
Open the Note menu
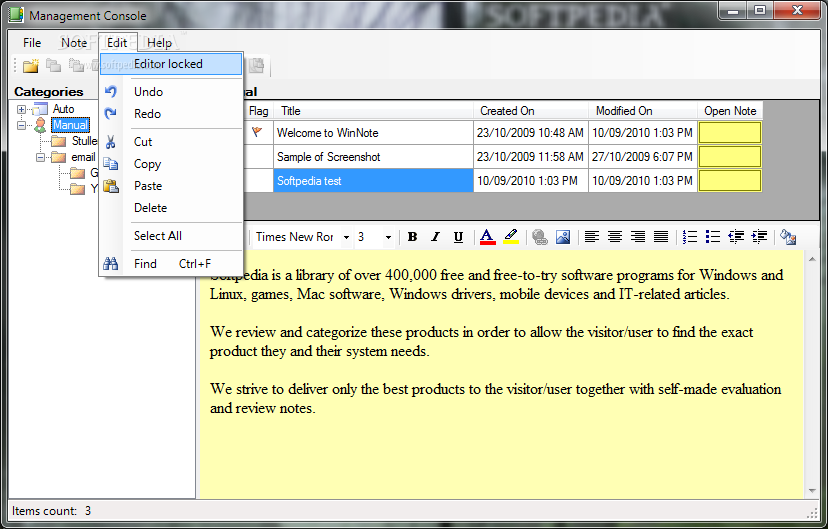click(74, 43)
